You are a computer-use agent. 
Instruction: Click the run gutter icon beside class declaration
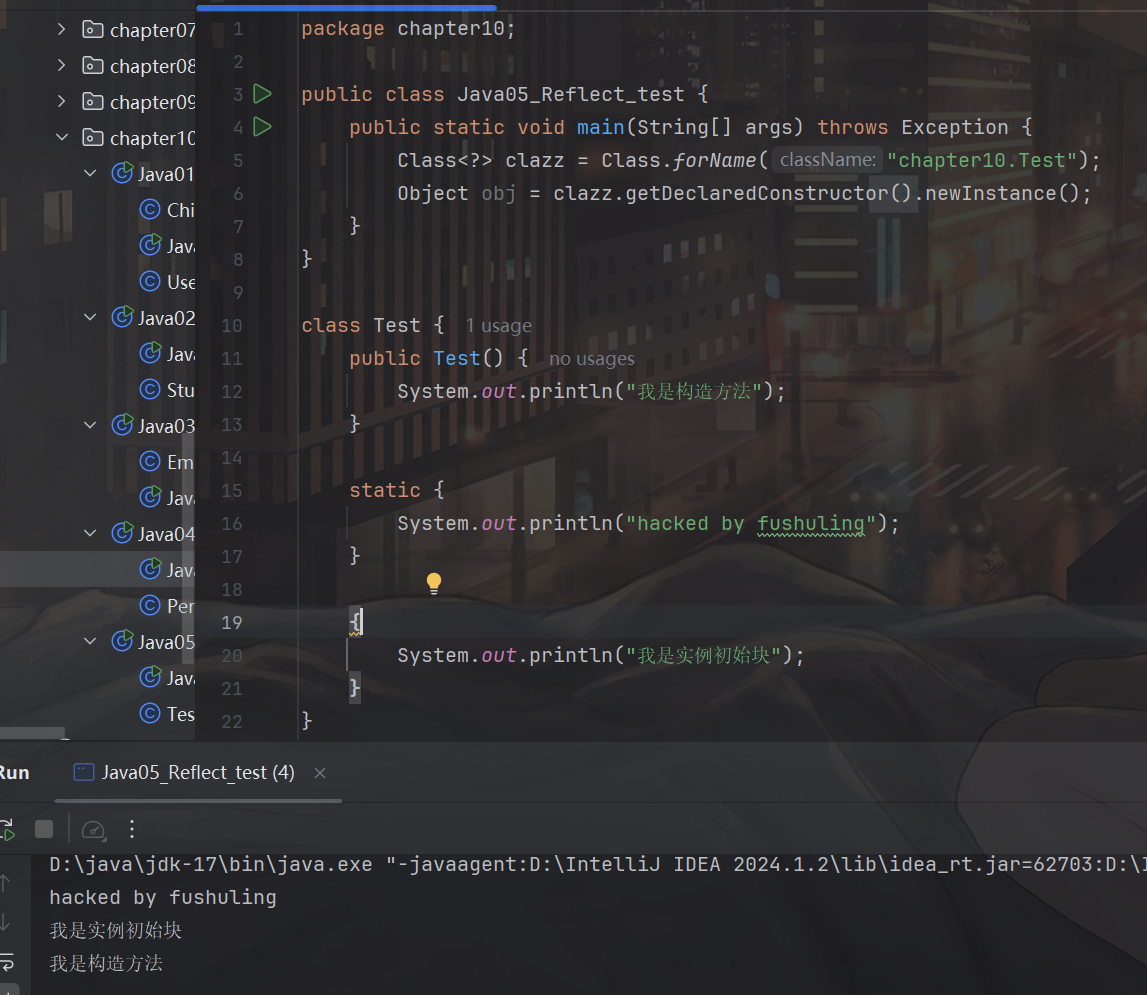(x=262, y=94)
